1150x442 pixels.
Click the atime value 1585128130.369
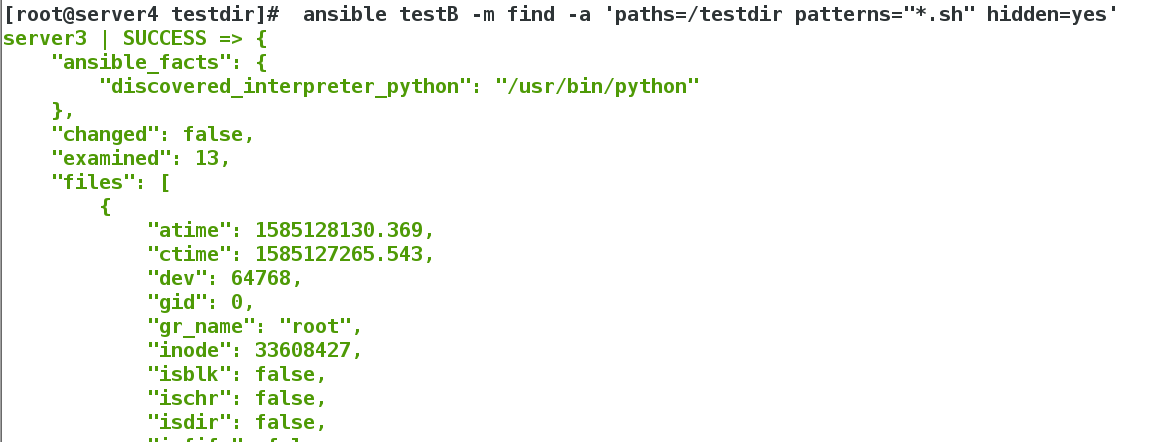click(x=339, y=230)
